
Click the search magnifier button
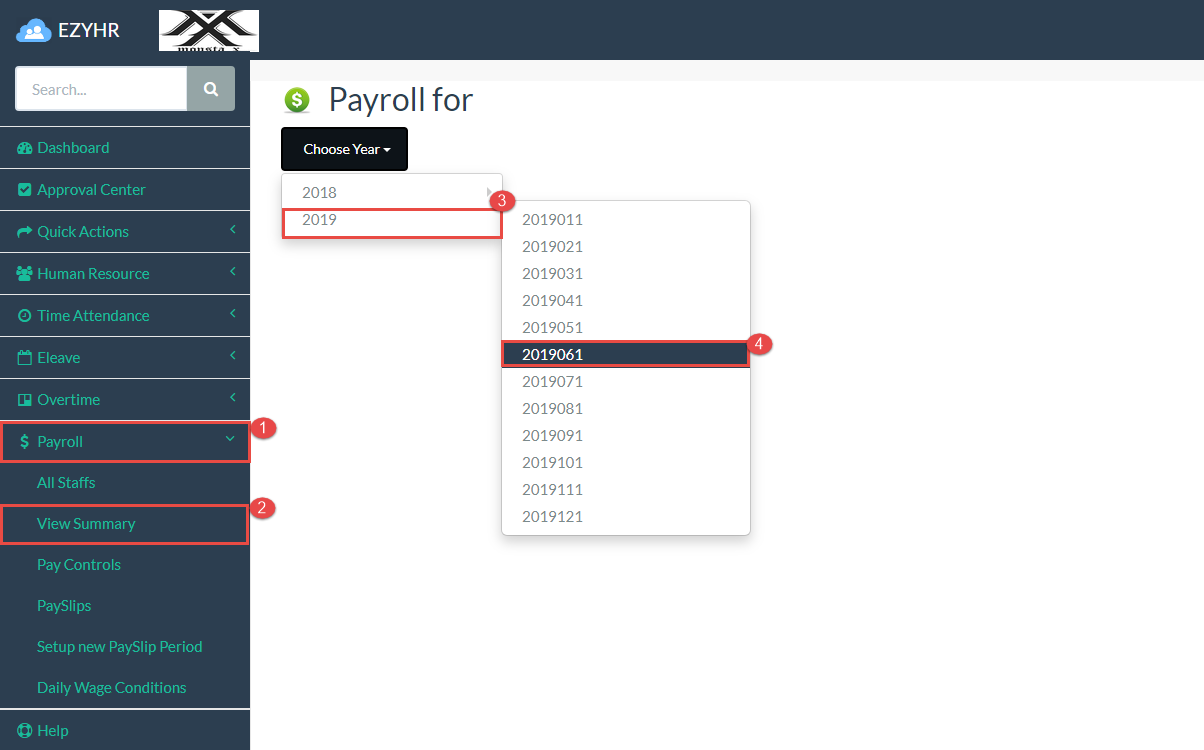pos(211,89)
